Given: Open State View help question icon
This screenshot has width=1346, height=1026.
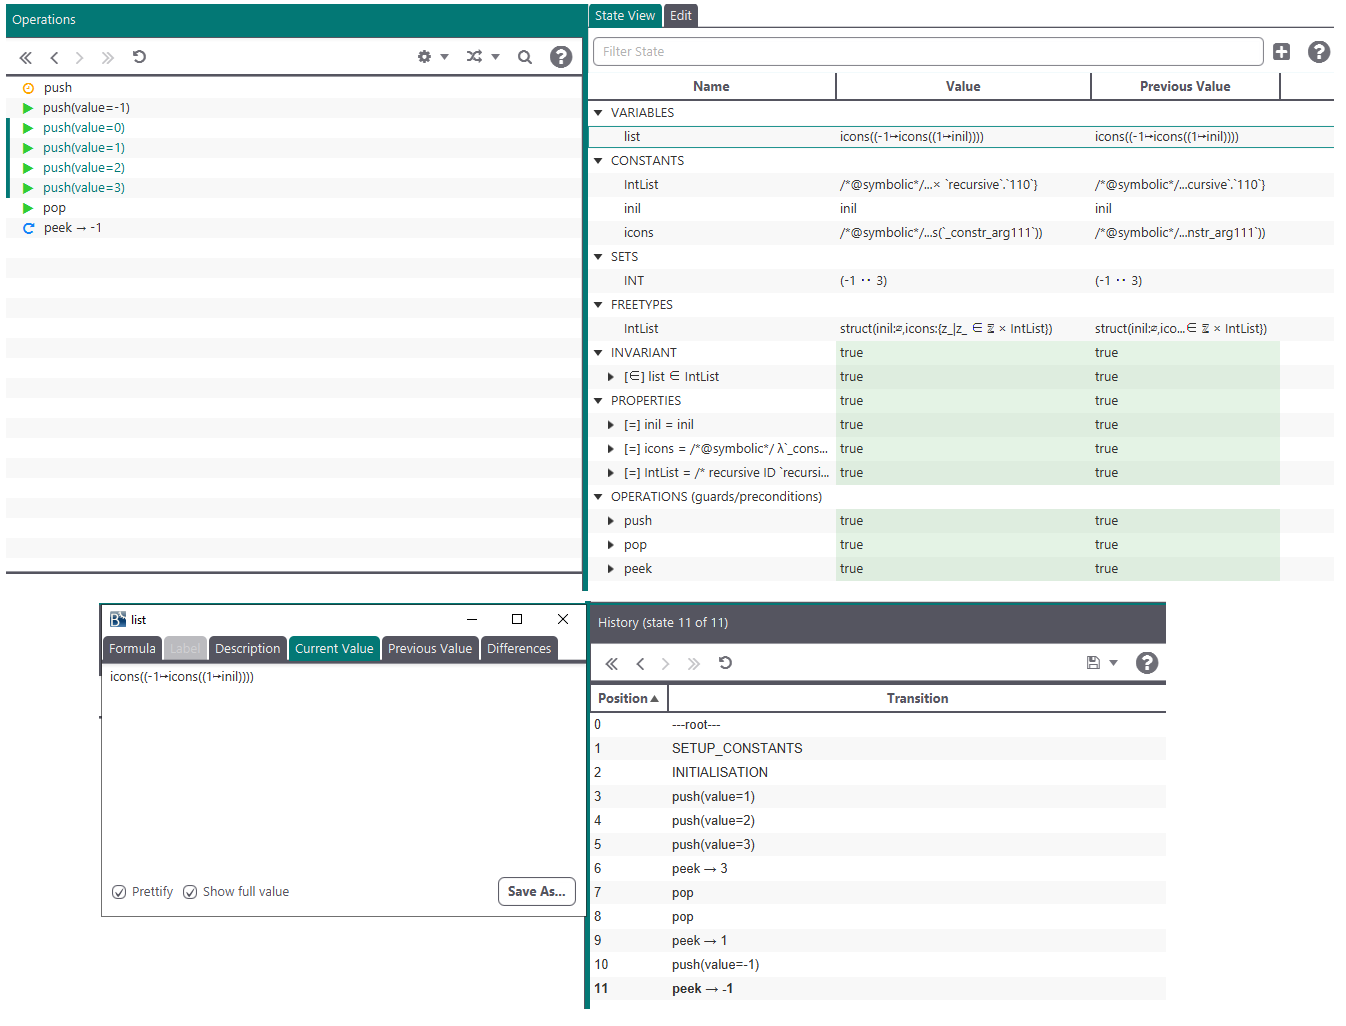Looking at the screenshot, I should click(1319, 52).
